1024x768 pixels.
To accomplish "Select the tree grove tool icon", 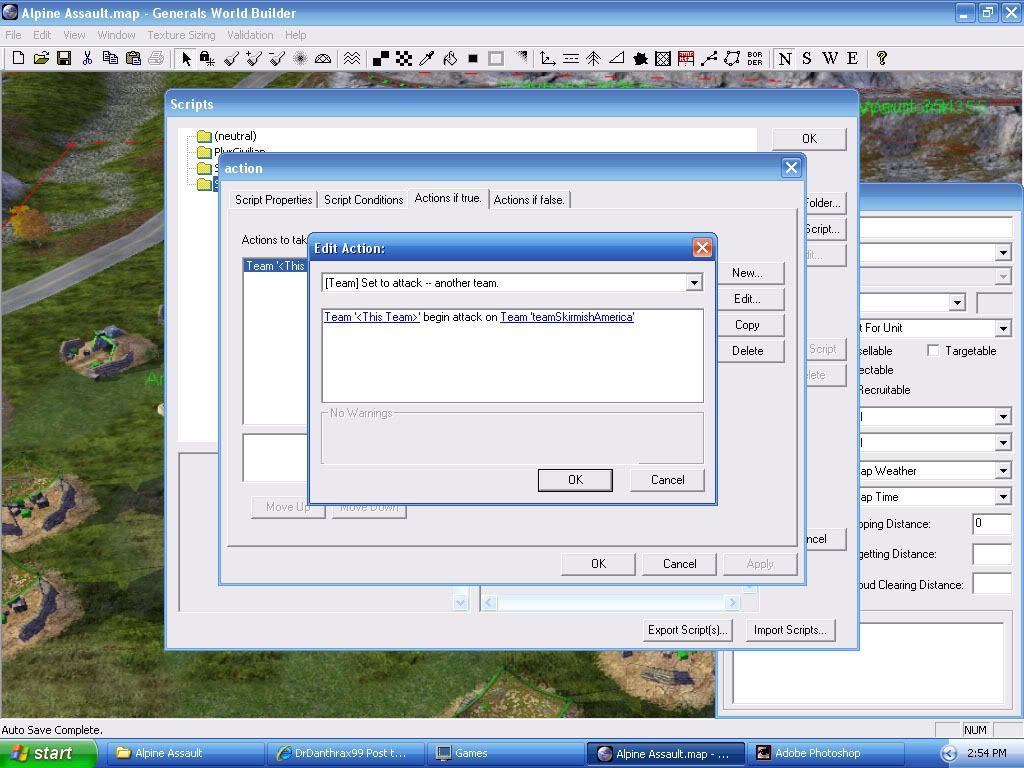I will [x=594, y=58].
